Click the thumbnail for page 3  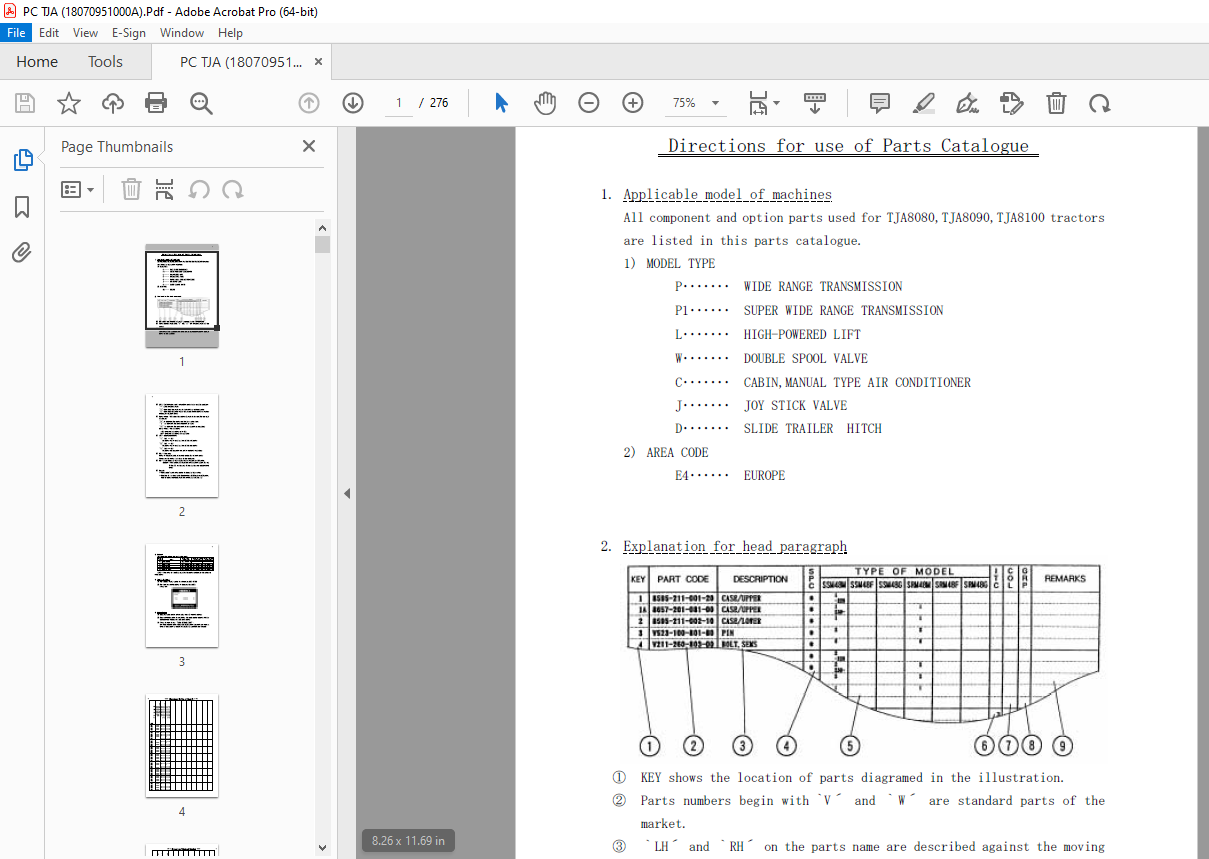[182, 596]
